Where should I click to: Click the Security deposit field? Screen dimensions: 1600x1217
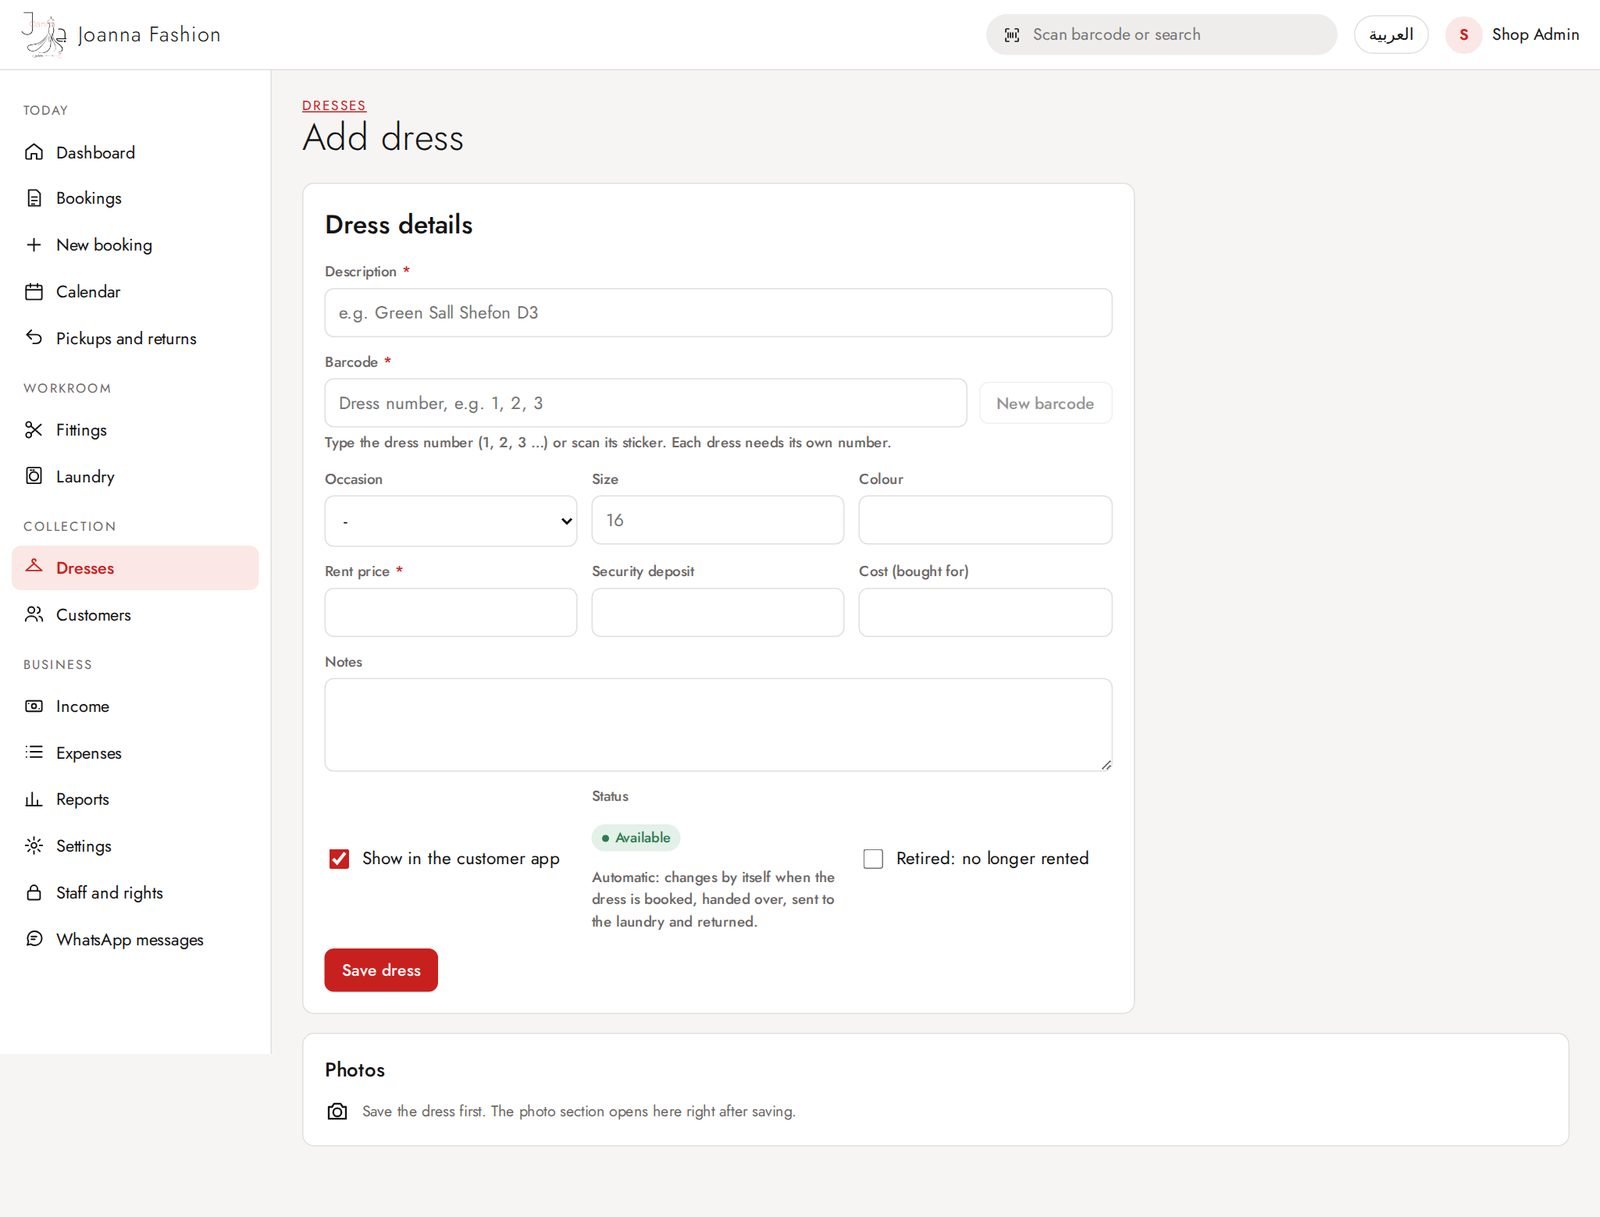coord(718,612)
